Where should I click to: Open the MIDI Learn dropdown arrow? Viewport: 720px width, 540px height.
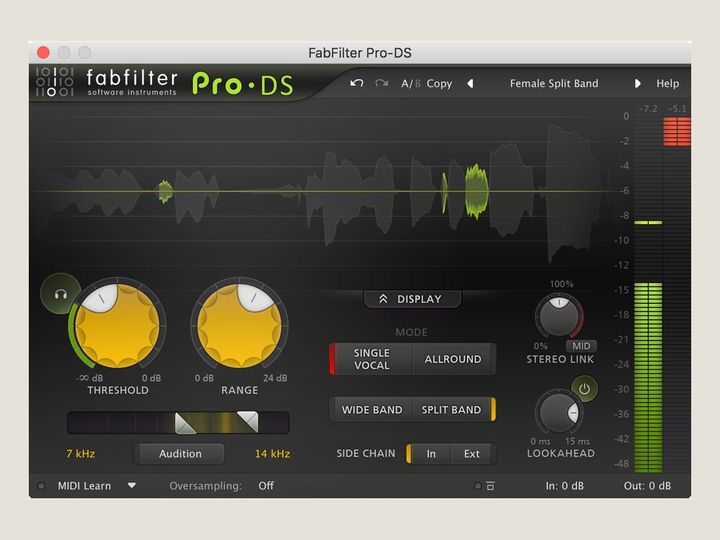click(x=132, y=485)
